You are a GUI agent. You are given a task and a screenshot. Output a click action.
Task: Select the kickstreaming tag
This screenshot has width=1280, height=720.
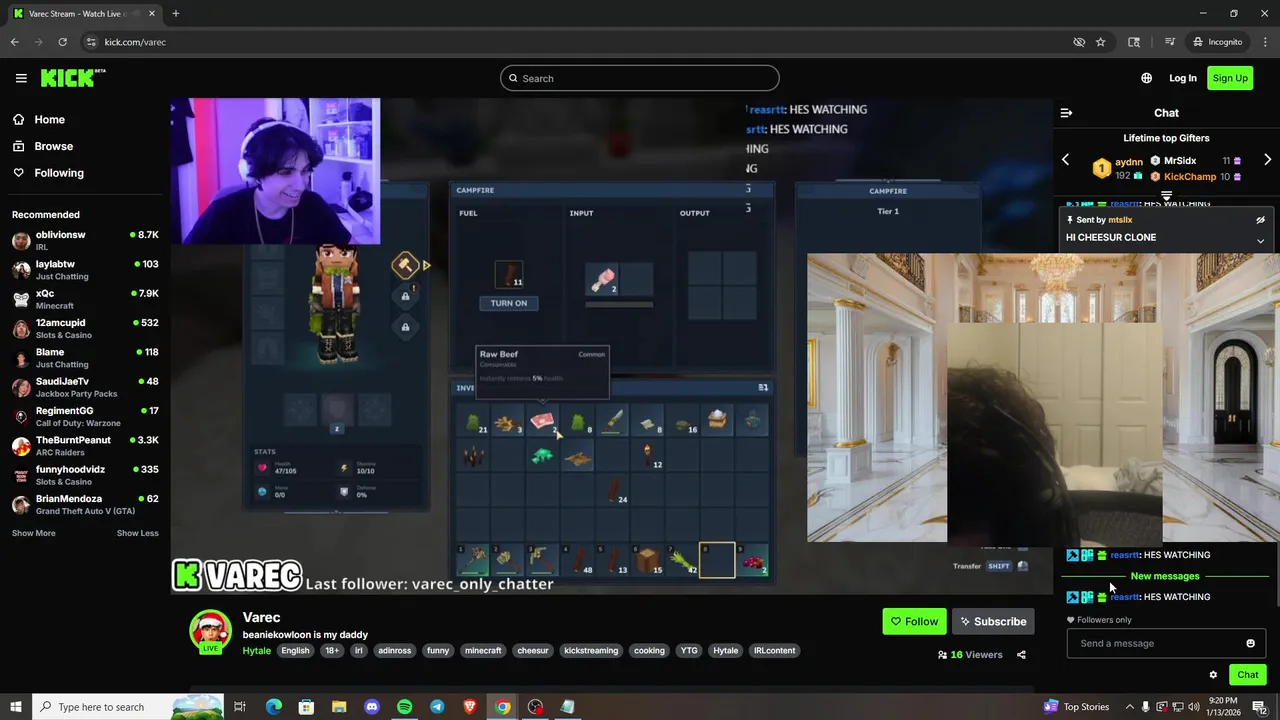(591, 650)
